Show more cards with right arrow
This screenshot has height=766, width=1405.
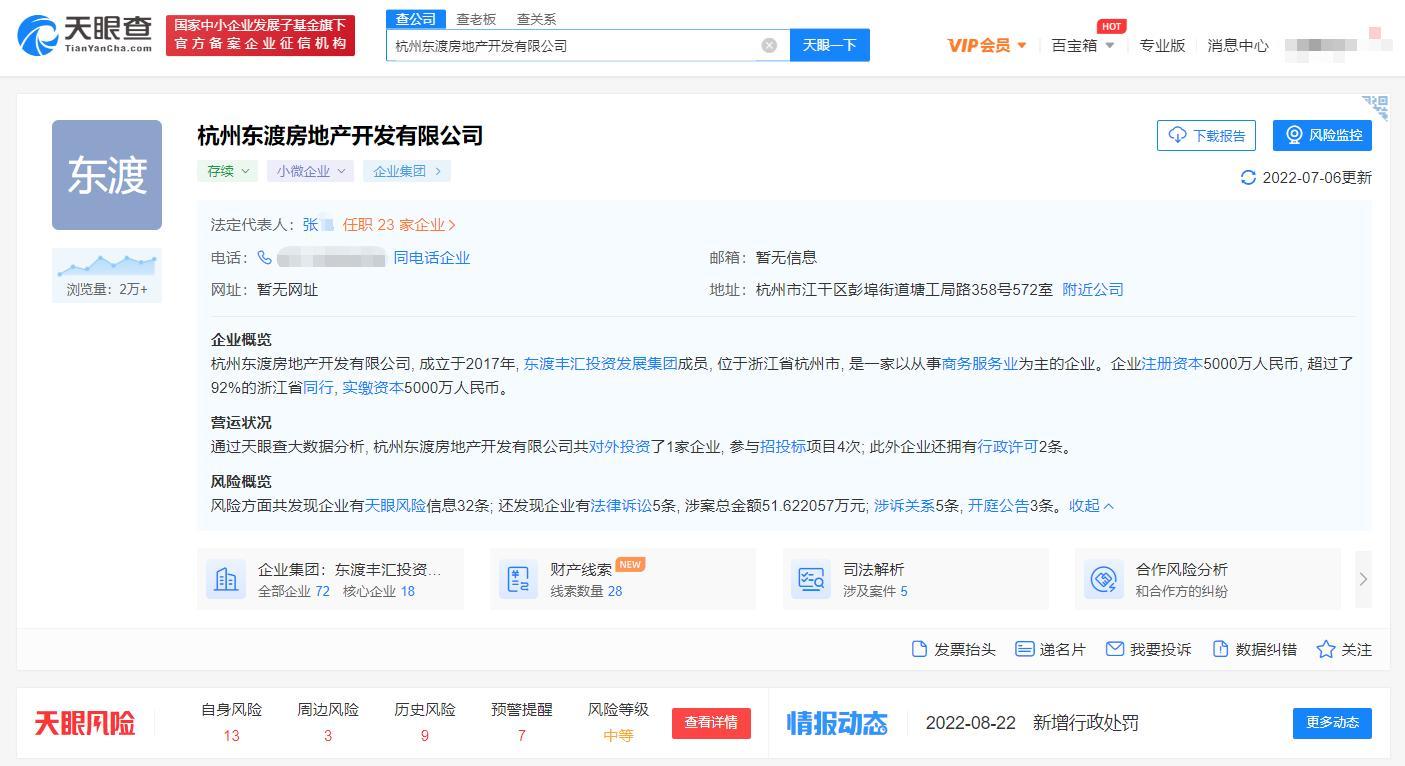(x=1363, y=578)
